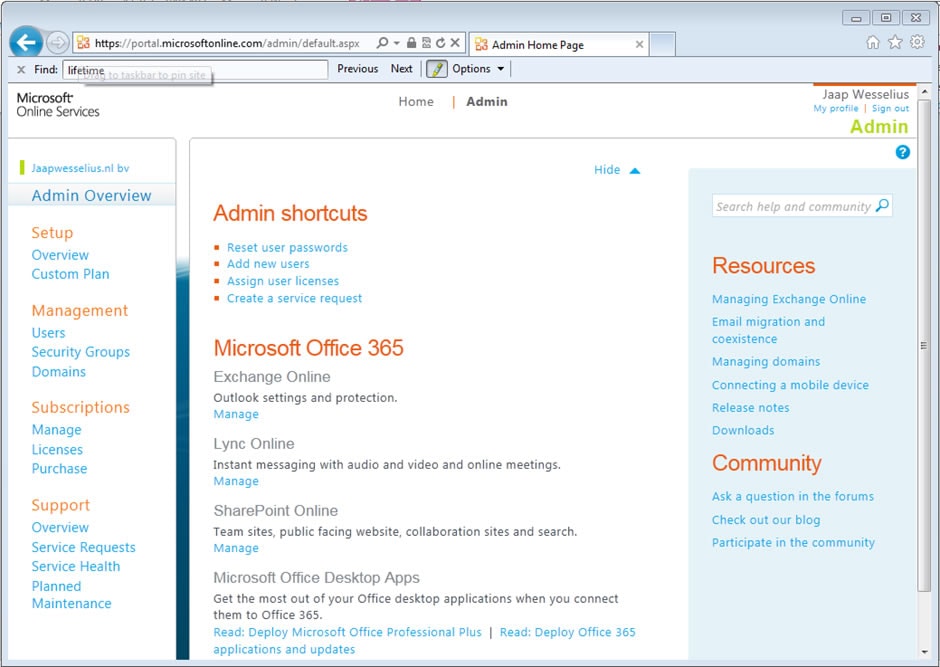This screenshot has height=667, width=940.
Task: Open Manage under Subscriptions
Action: pyautogui.click(x=56, y=430)
